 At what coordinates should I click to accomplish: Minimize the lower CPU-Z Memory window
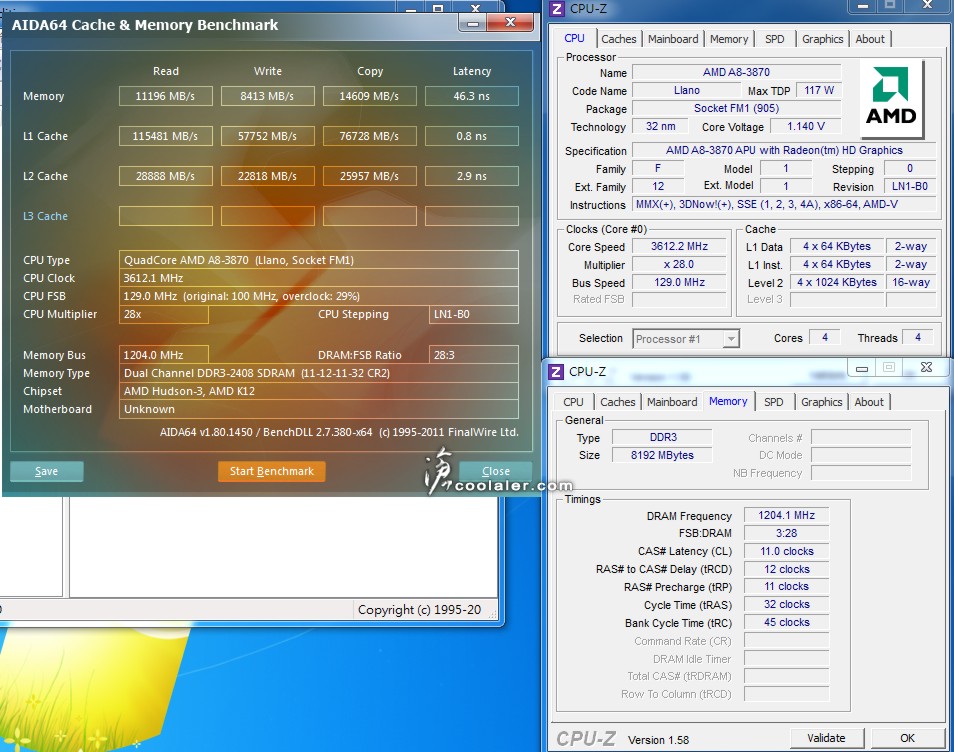[862, 367]
